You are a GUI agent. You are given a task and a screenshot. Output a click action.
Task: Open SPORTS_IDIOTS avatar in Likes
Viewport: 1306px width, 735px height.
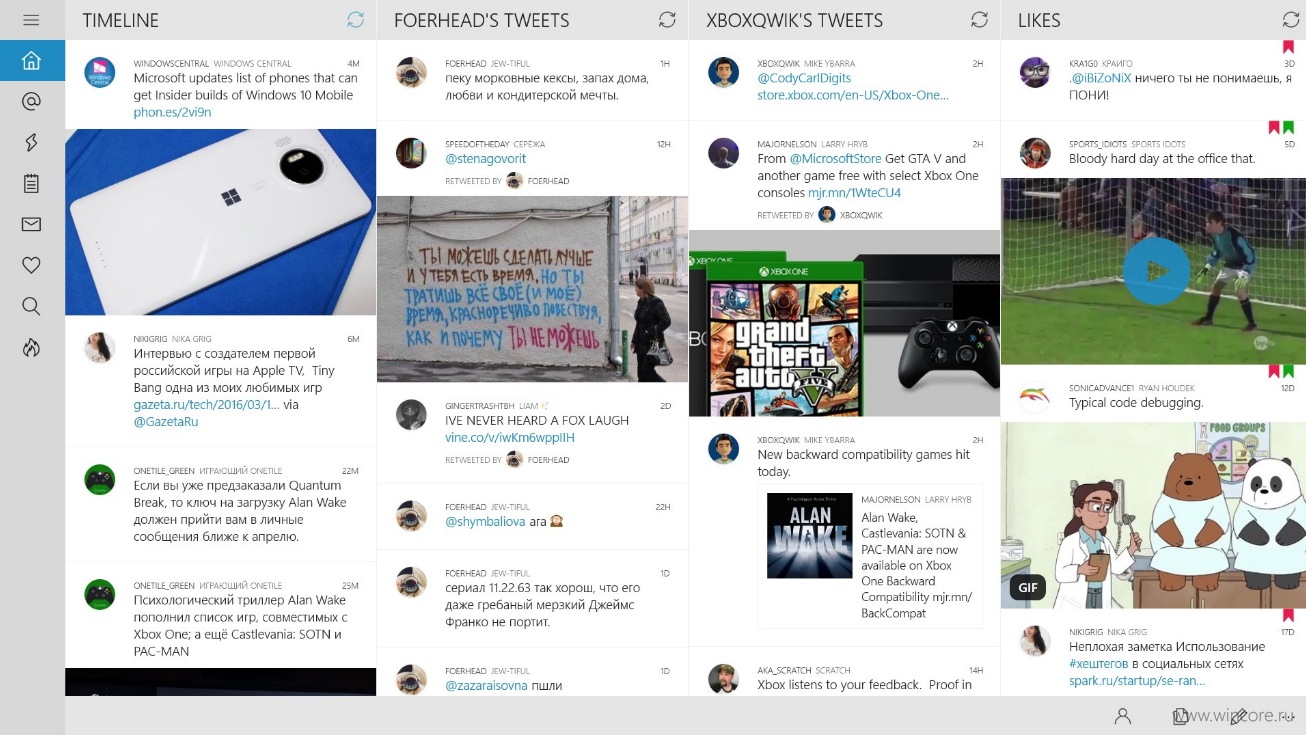pos(1035,153)
